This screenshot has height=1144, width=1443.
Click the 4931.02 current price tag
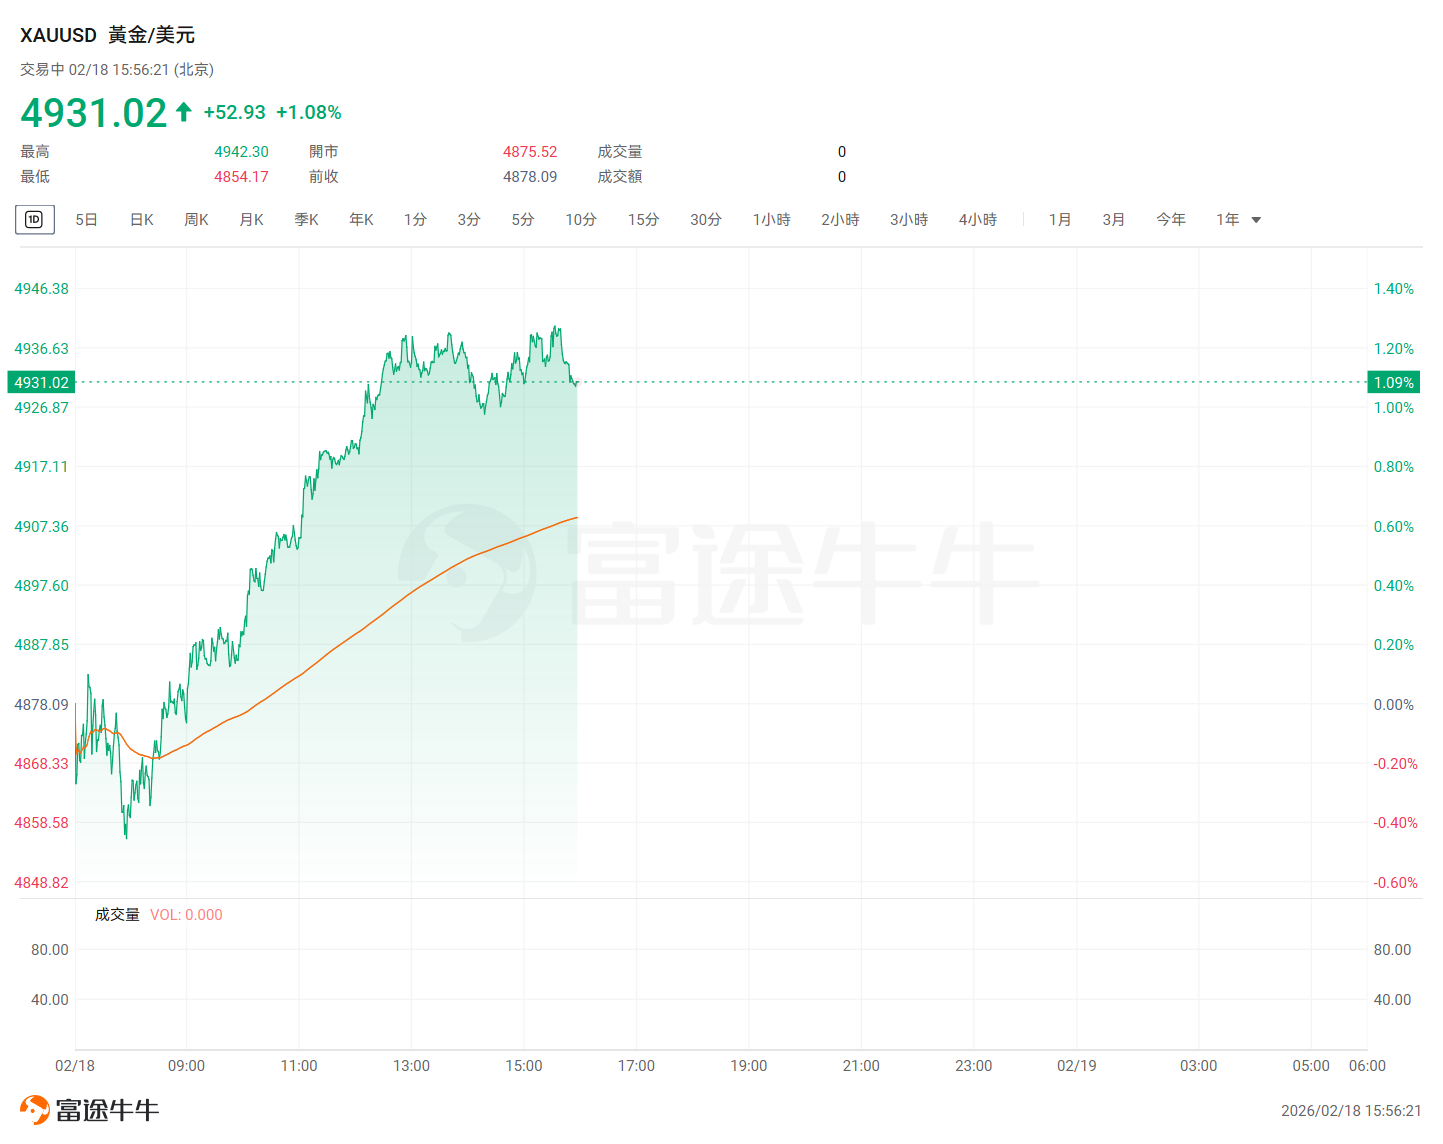pos(41,383)
